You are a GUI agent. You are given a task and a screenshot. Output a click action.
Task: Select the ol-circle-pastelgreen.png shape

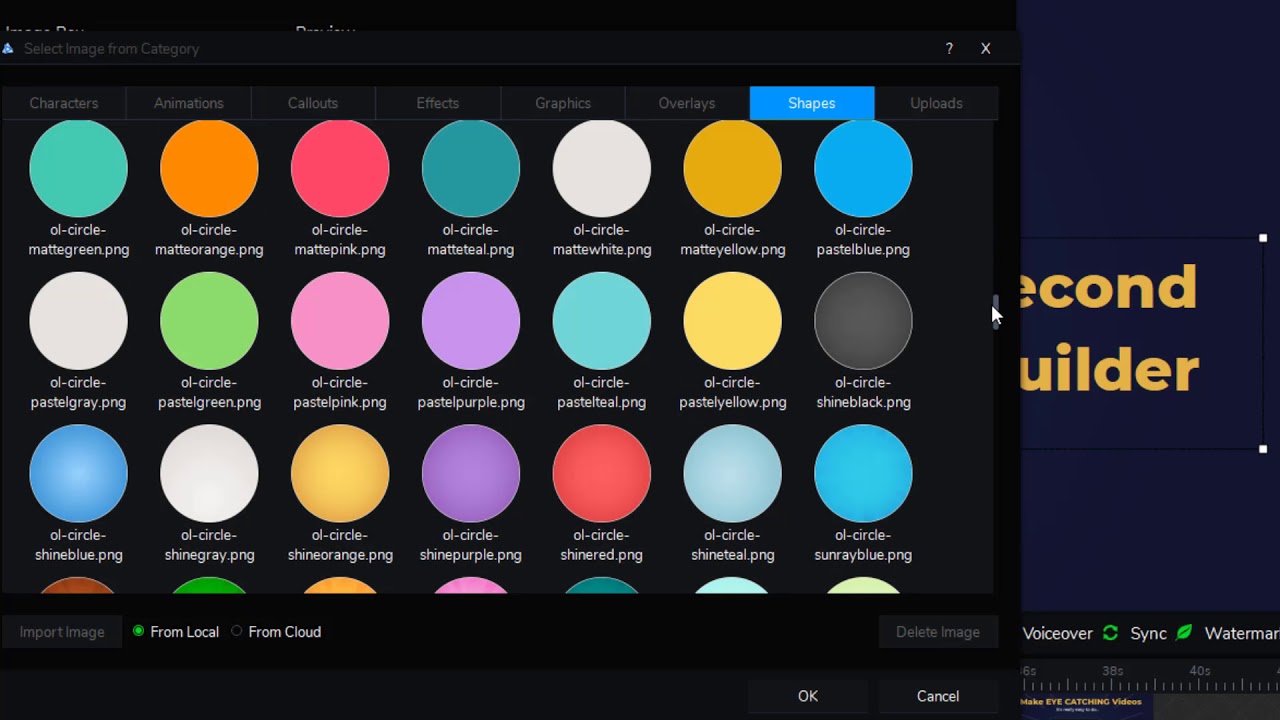click(209, 321)
